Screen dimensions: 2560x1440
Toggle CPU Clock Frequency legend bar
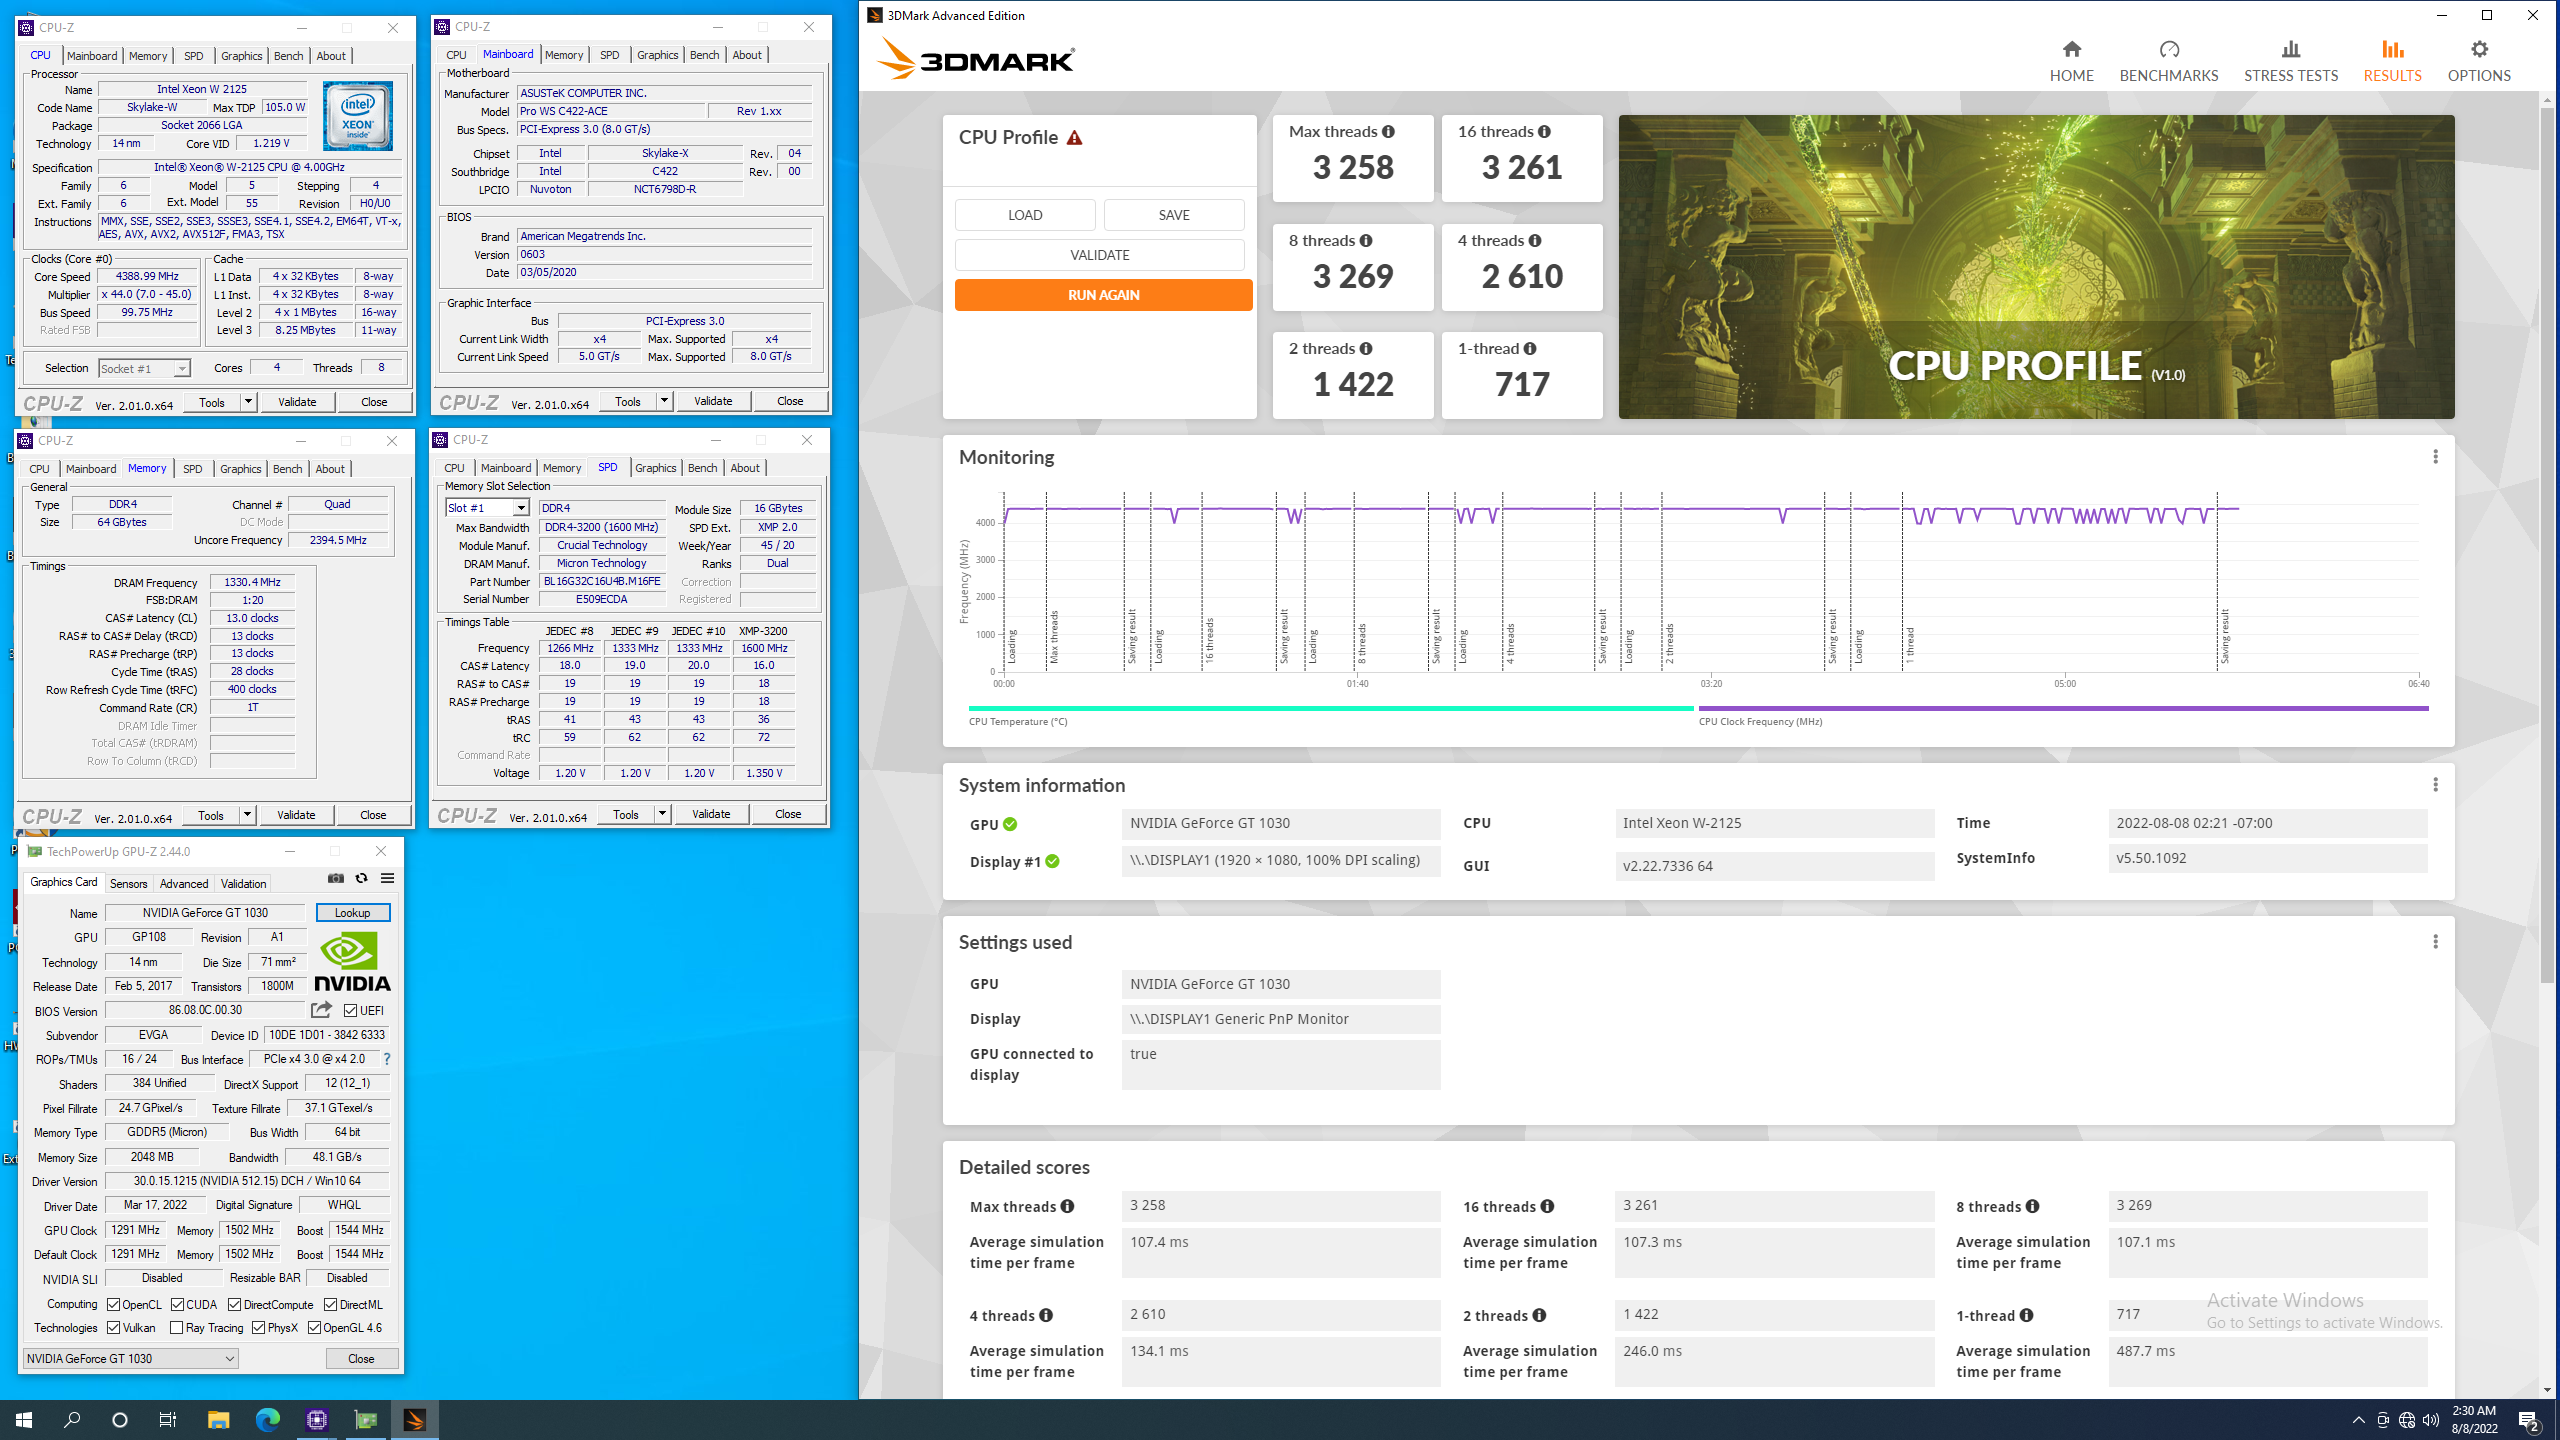2063,708
